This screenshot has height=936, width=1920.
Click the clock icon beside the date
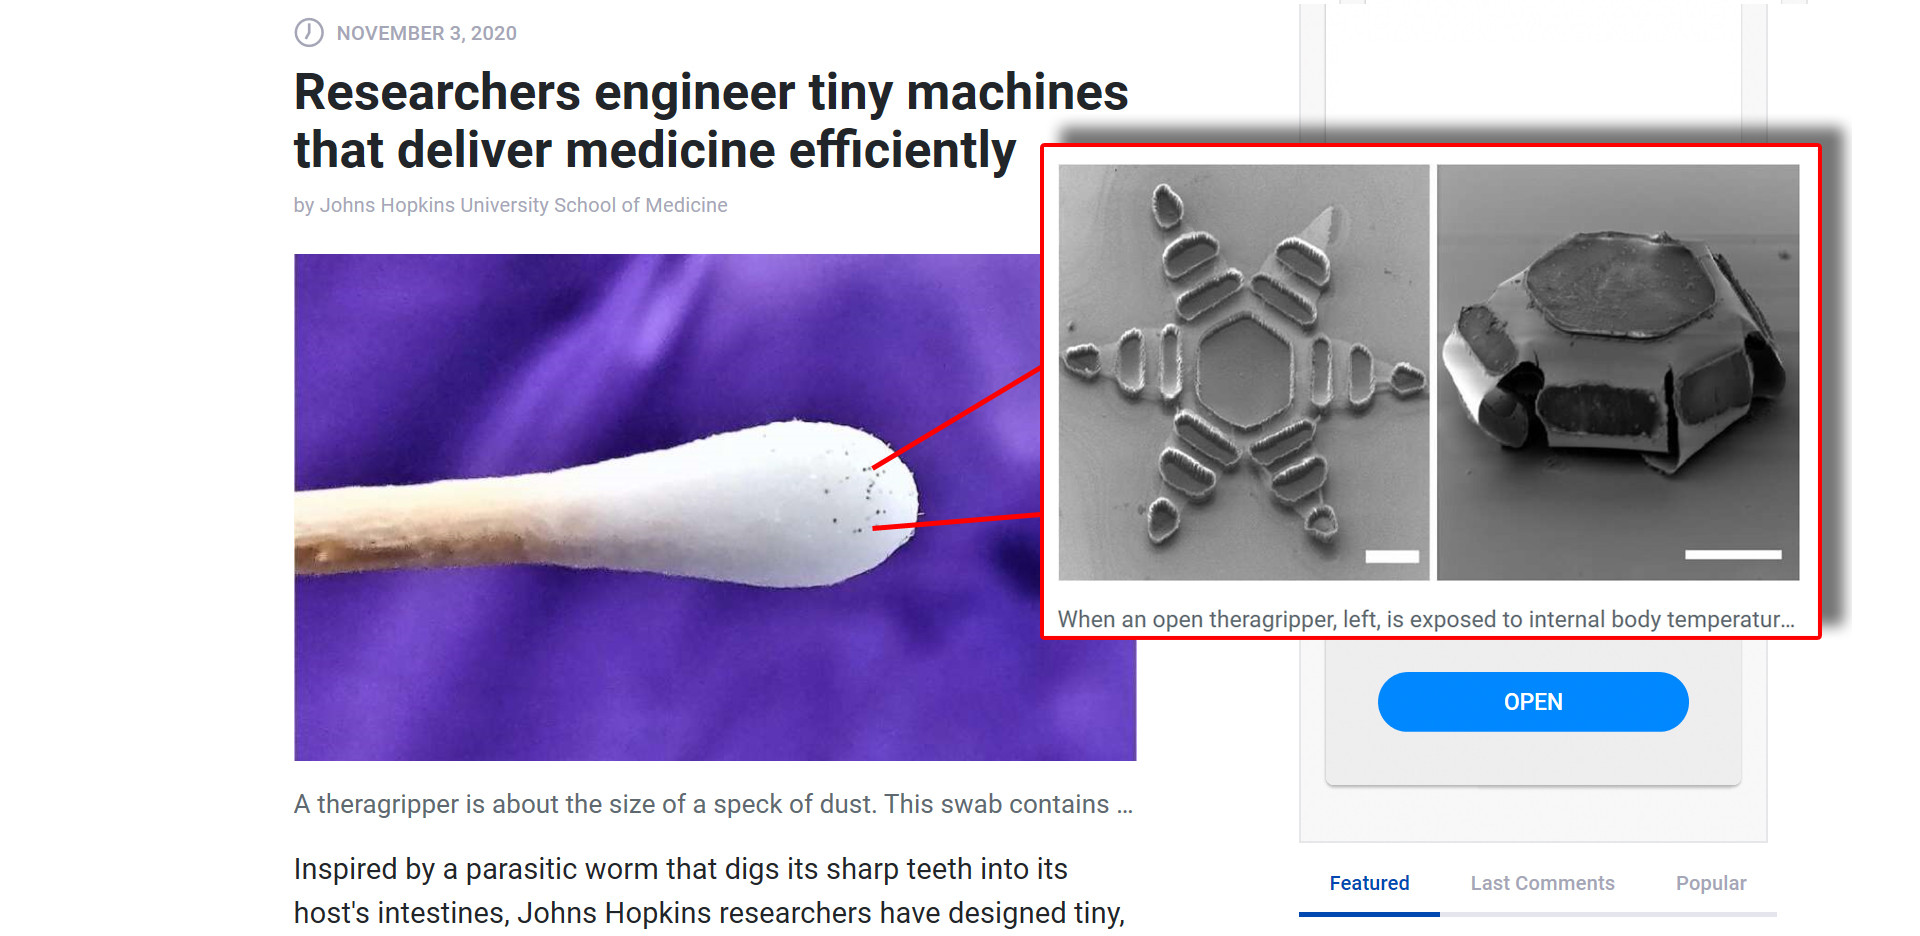309,33
